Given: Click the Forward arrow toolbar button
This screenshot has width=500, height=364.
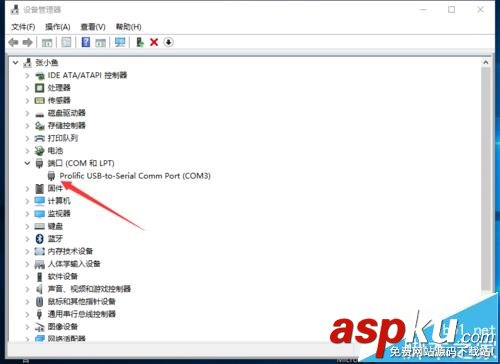Looking at the screenshot, I should point(27,42).
